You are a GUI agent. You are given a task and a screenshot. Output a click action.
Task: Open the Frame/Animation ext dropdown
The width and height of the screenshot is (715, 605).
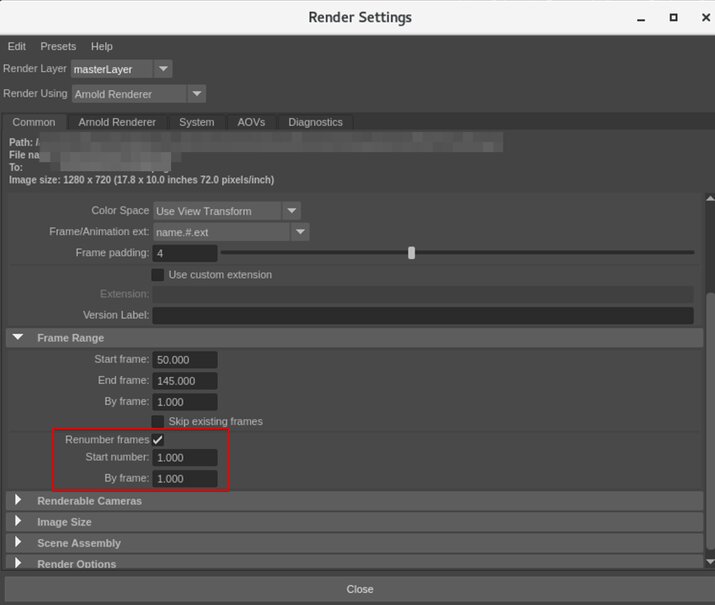pyautogui.click(x=231, y=232)
